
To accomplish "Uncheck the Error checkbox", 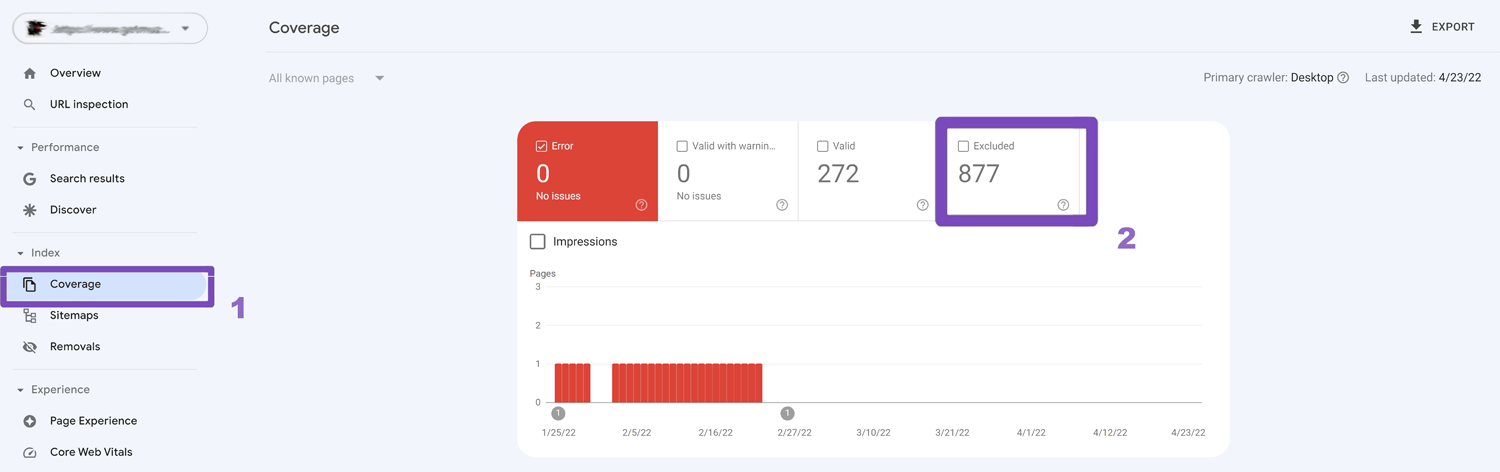I will [x=541, y=146].
